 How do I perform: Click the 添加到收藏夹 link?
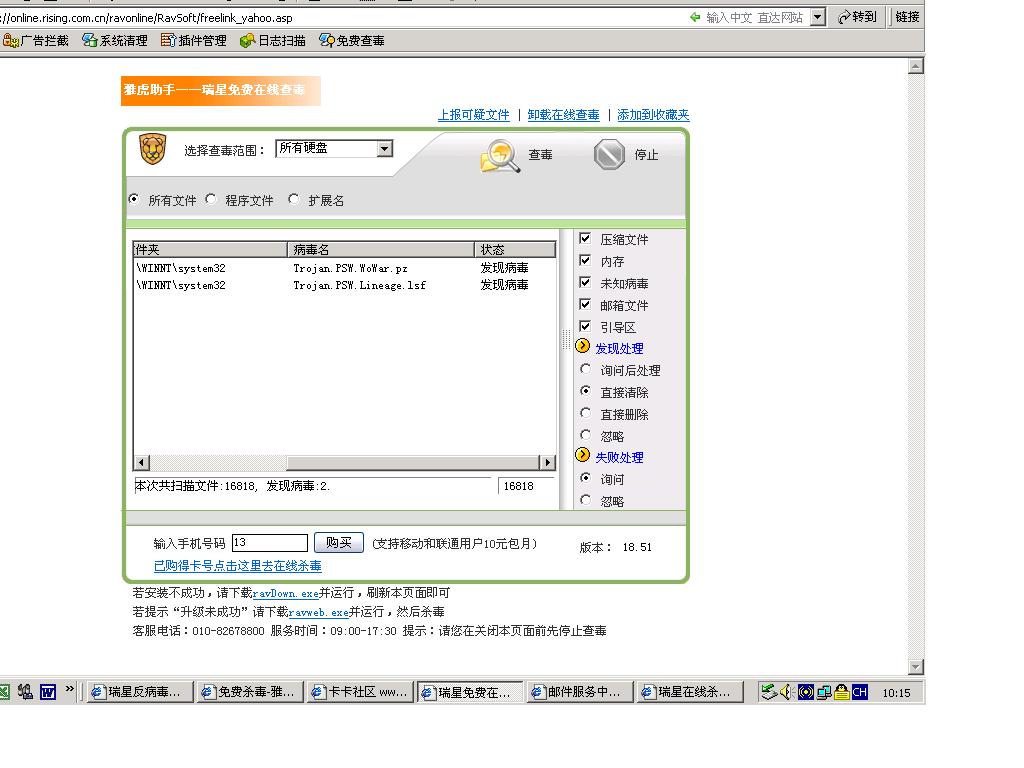[653, 115]
